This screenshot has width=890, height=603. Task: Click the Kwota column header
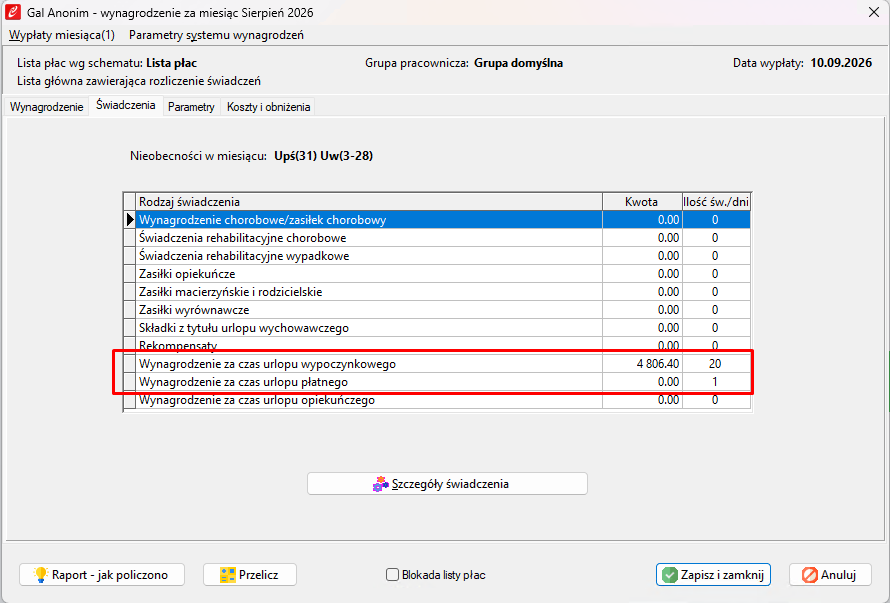[x=642, y=202]
